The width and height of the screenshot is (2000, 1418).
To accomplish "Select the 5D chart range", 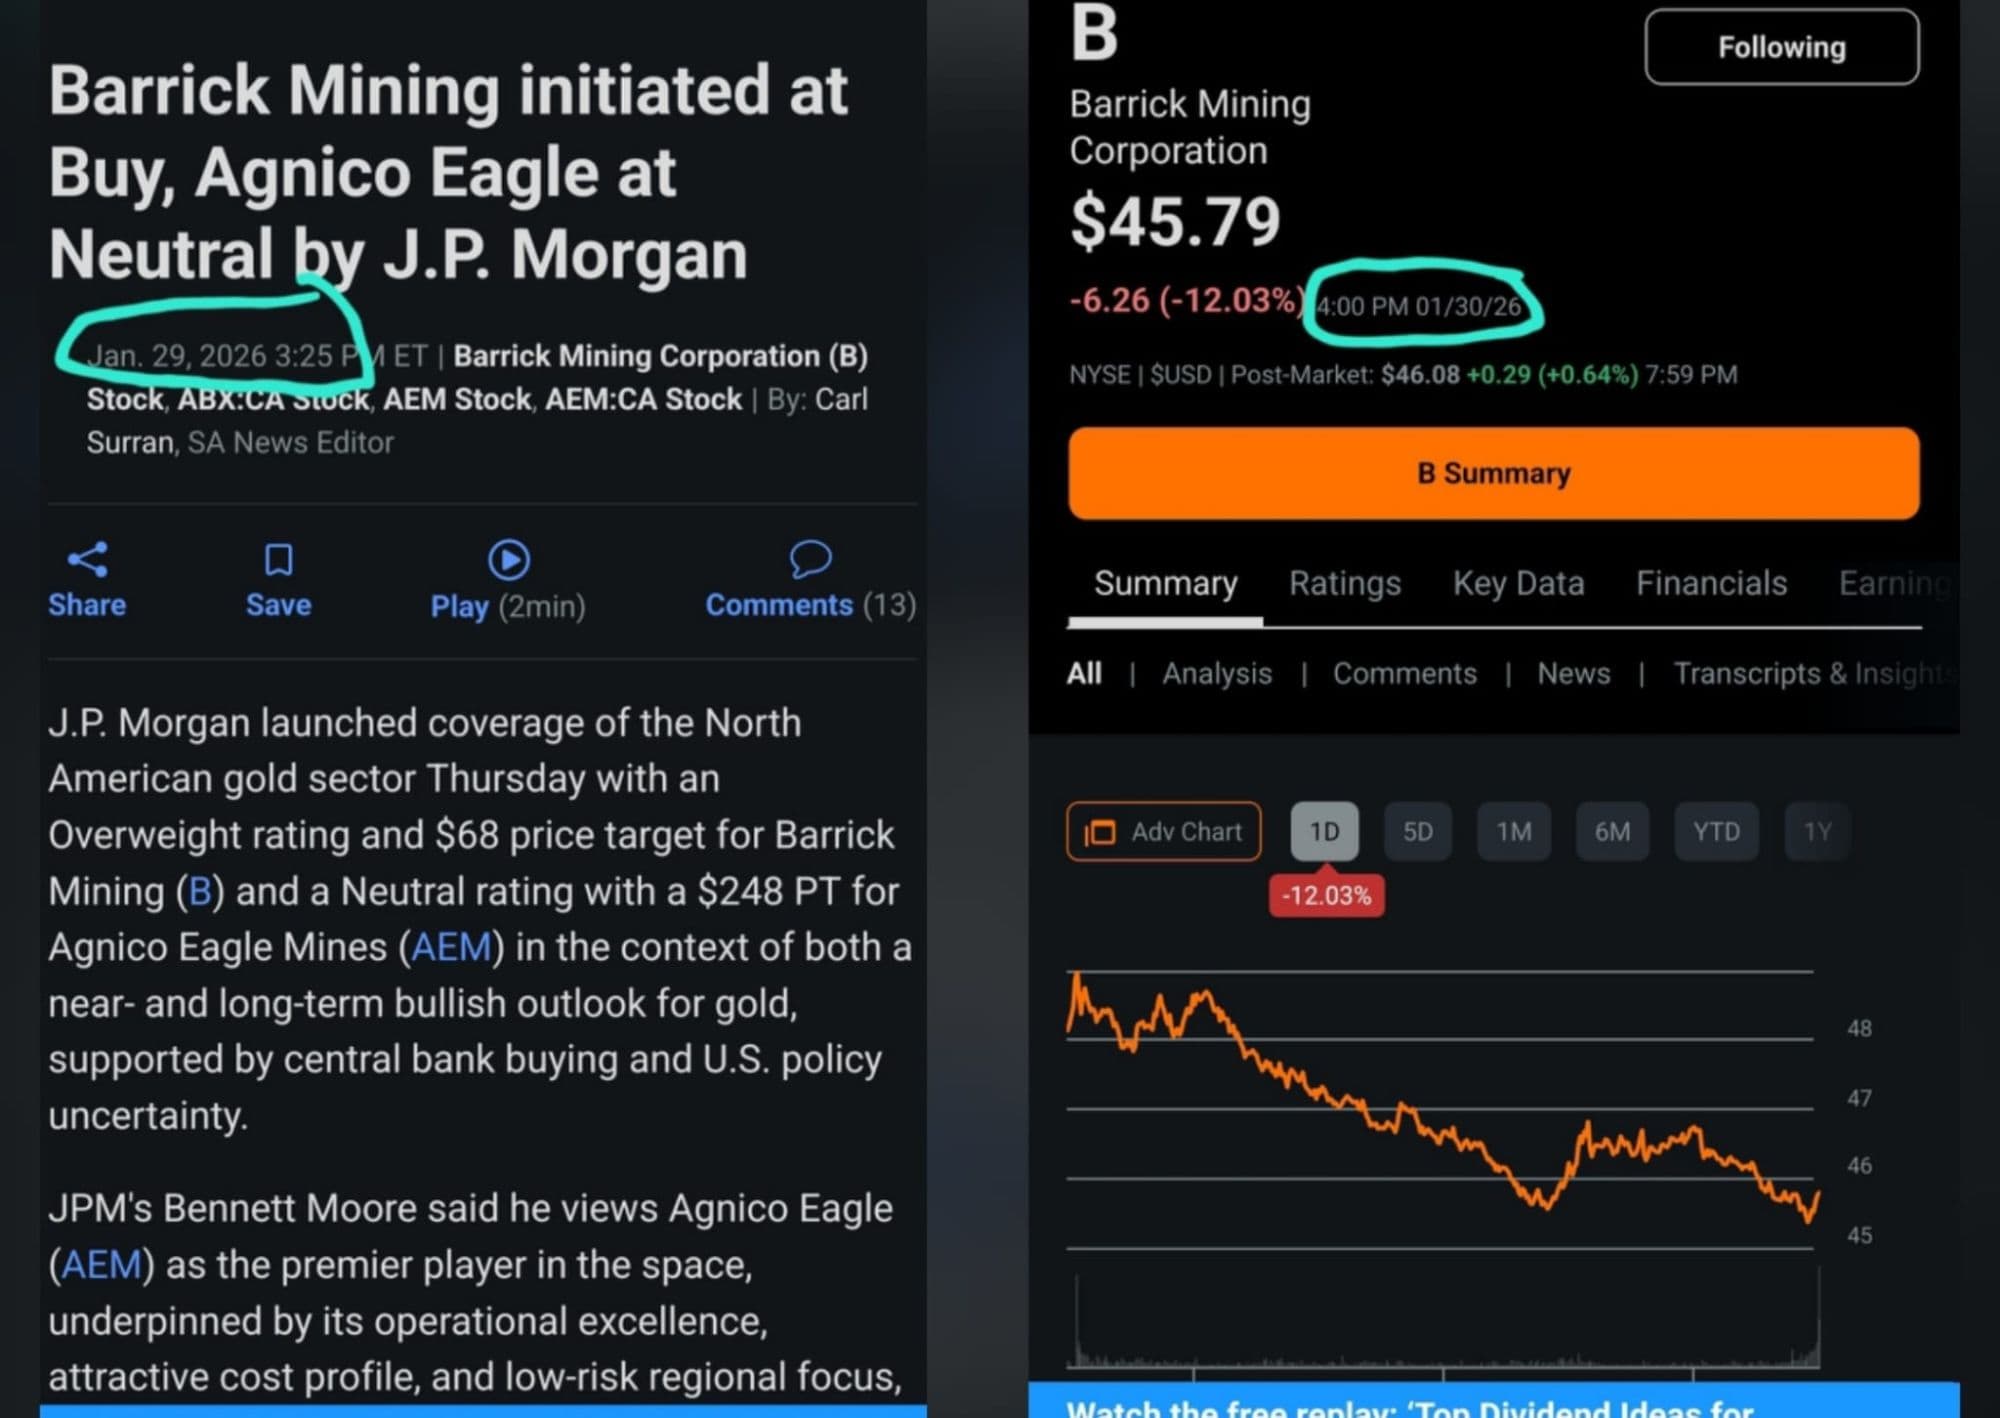I will tap(1417, 831).
